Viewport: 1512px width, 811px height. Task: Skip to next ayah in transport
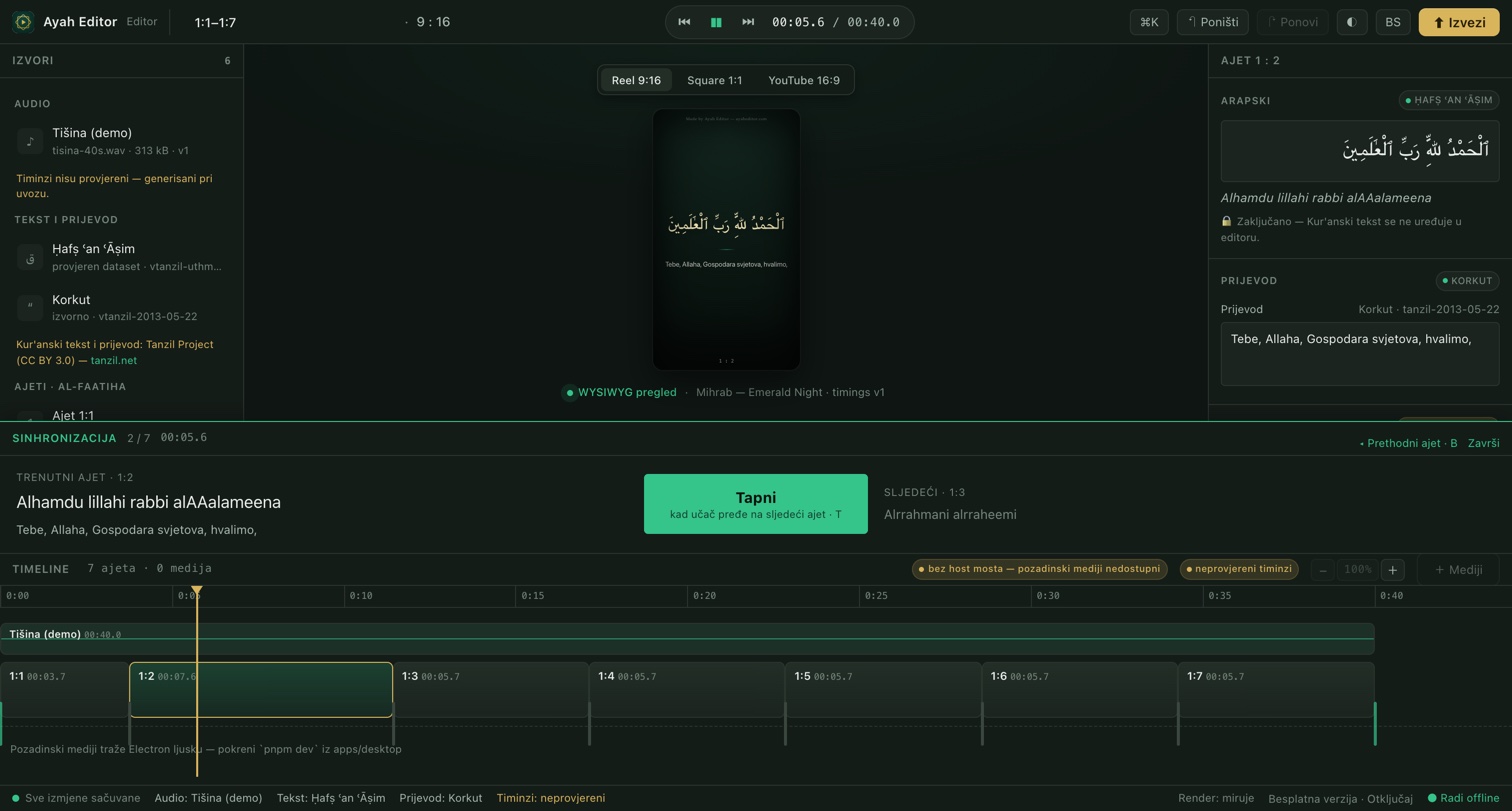pyautogui.click(x=748, y=22)
